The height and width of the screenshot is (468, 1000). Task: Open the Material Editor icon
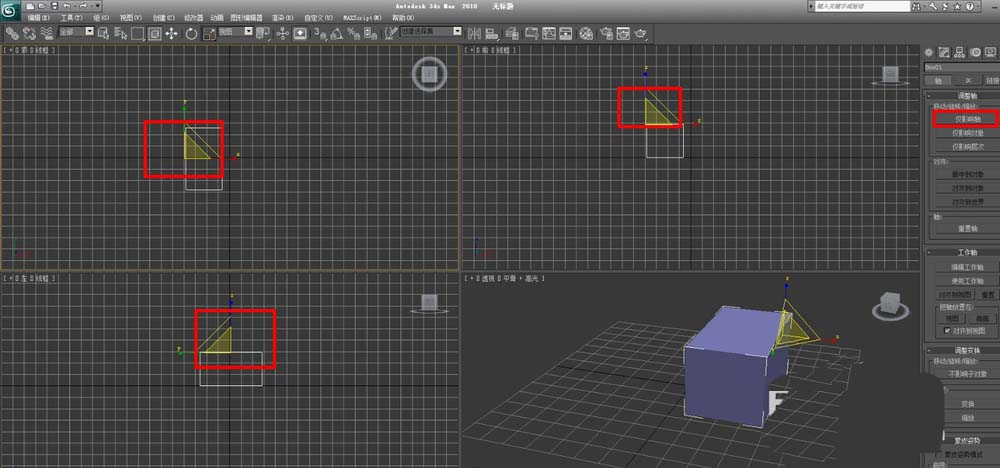click(x=585, y=33)
